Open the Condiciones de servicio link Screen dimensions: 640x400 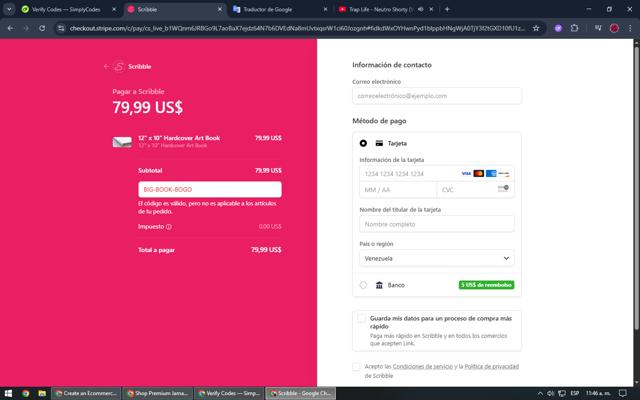[x=422, y=367]
